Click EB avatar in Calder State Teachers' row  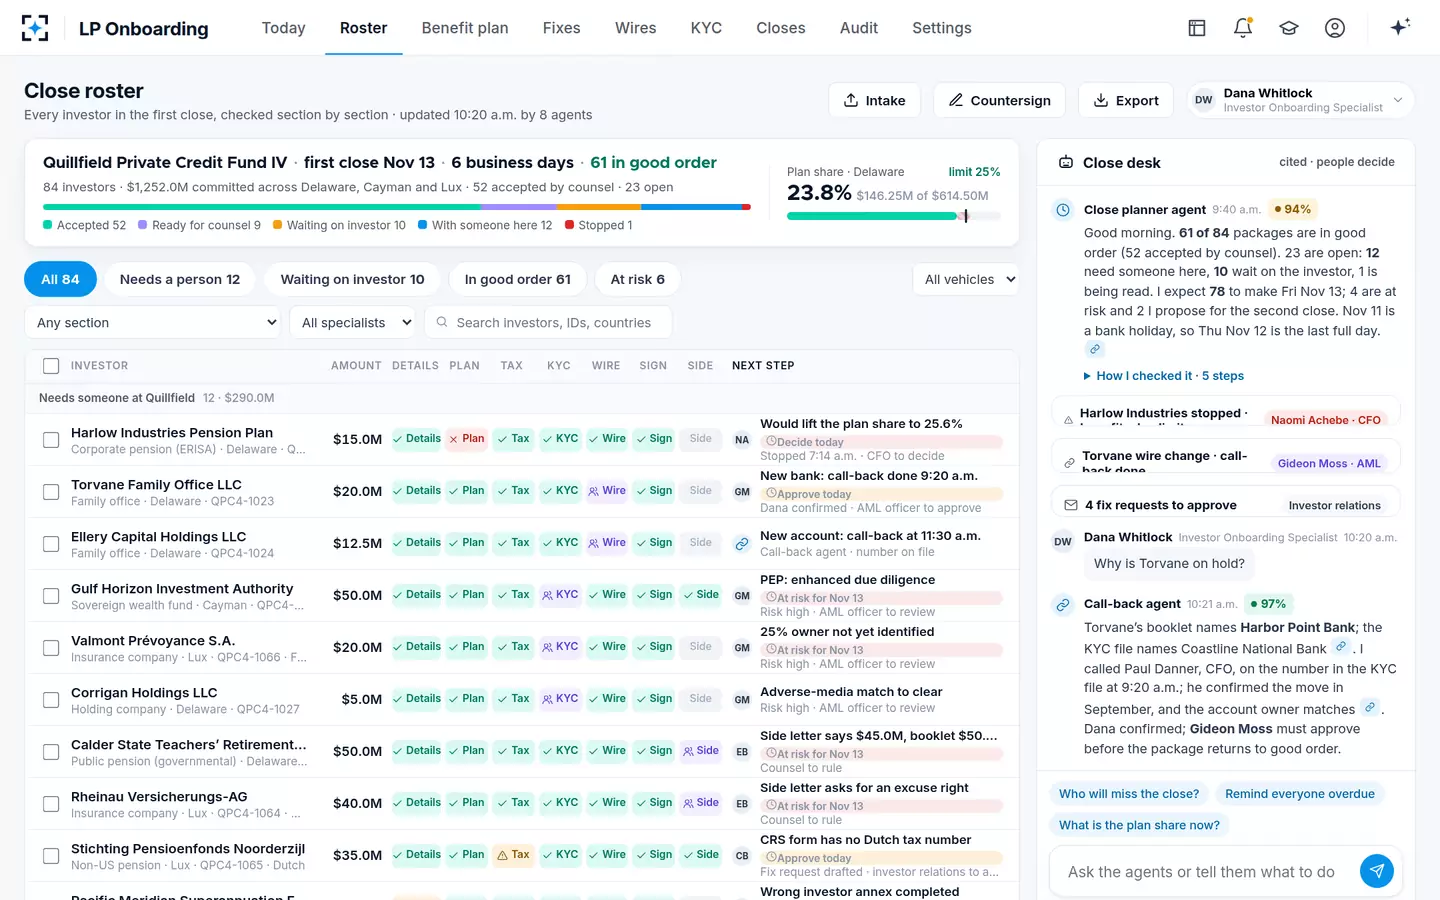742,752
